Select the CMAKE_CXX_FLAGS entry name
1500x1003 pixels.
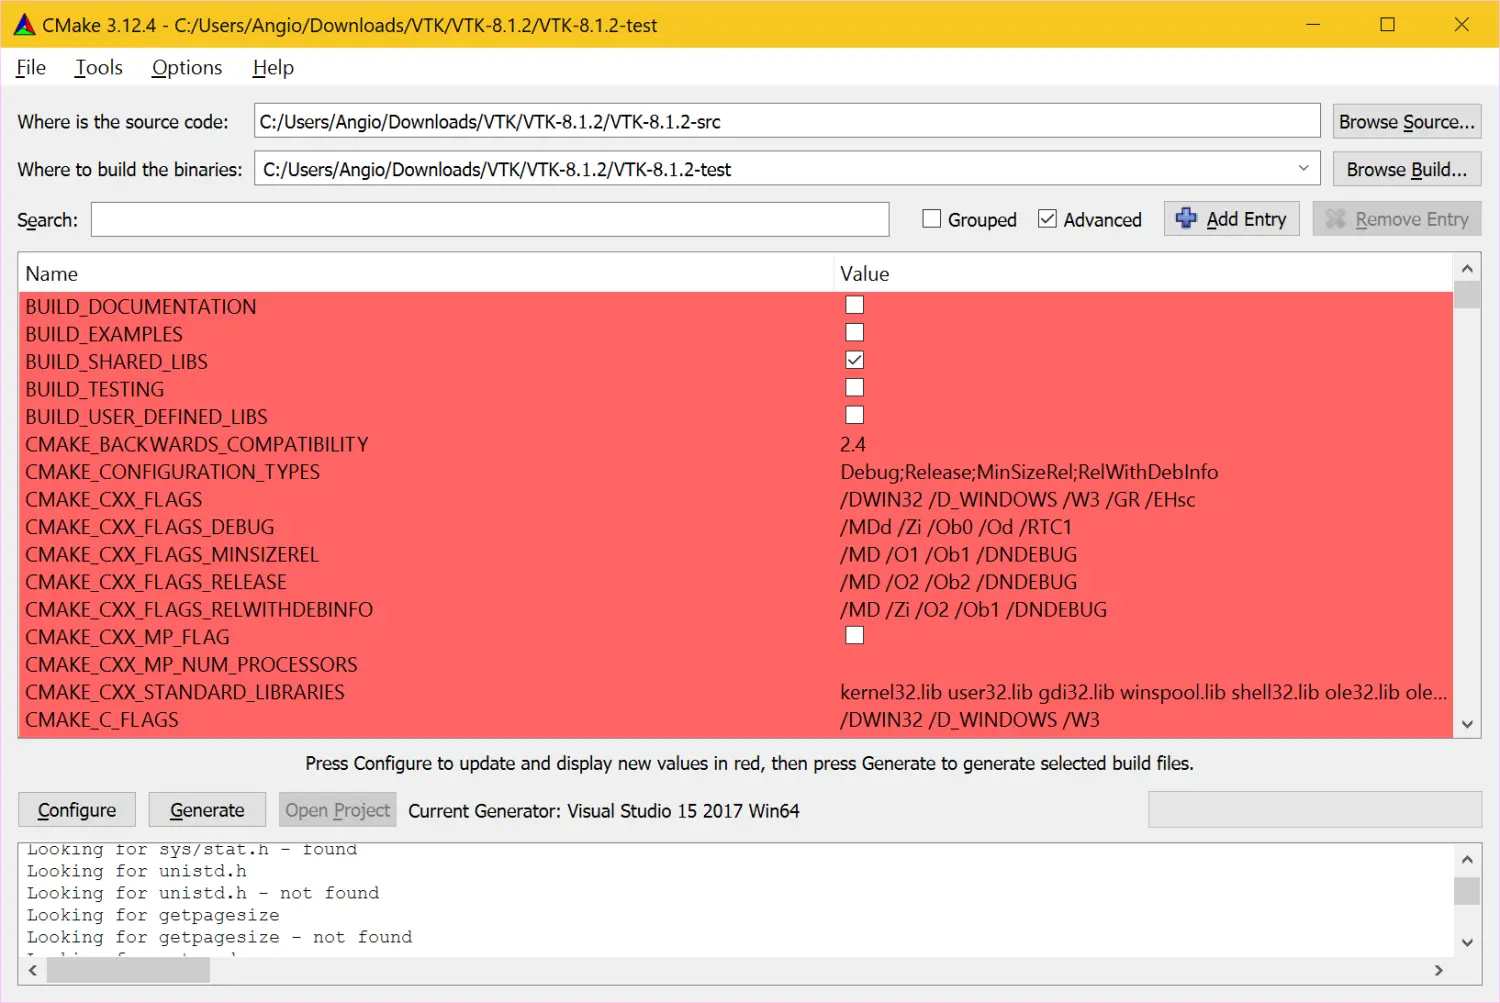click(114, 499)
